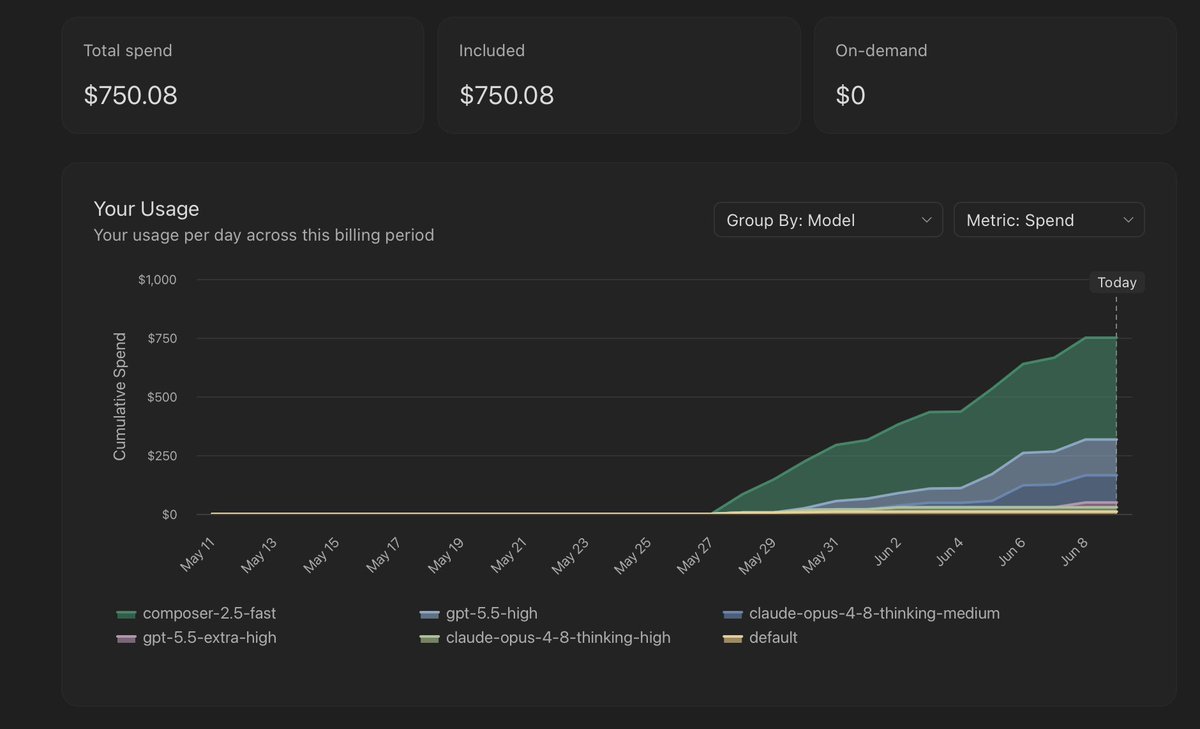The image size is (1200, 729).
Task: Toggle claude-opus-4-8-thinking-high legend swatch
Action: 429,638
